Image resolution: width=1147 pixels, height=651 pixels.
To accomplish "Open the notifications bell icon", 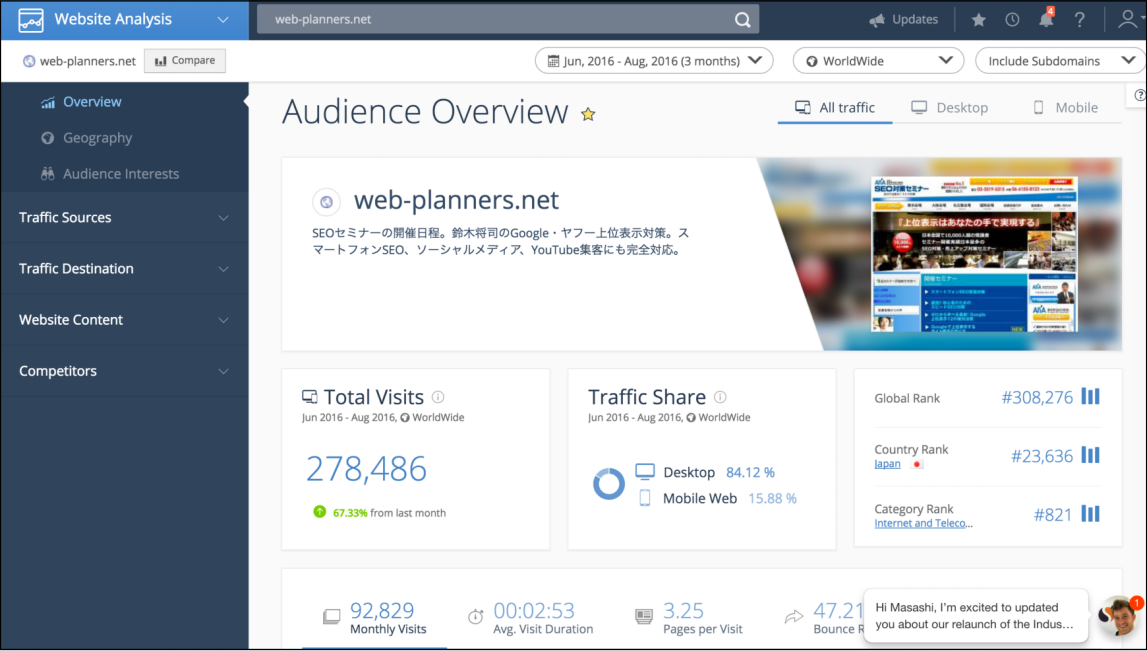I will pos(1046,19).
